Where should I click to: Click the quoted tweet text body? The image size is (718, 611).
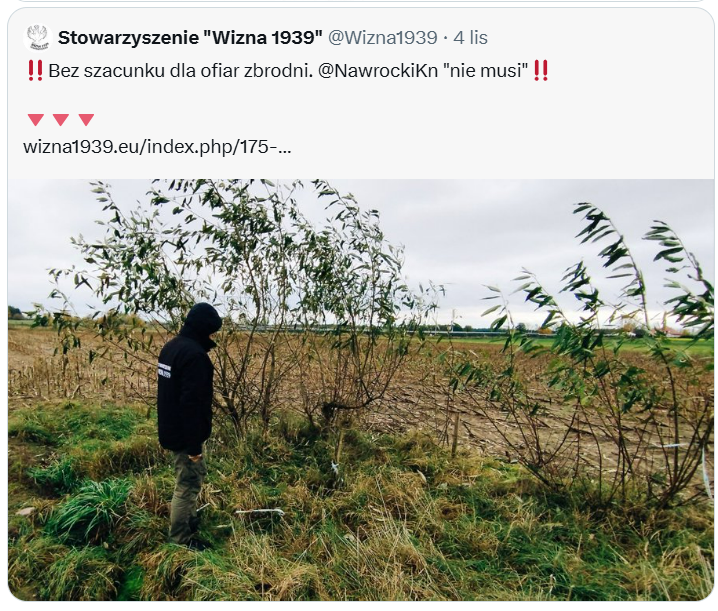tap(288, 109)
